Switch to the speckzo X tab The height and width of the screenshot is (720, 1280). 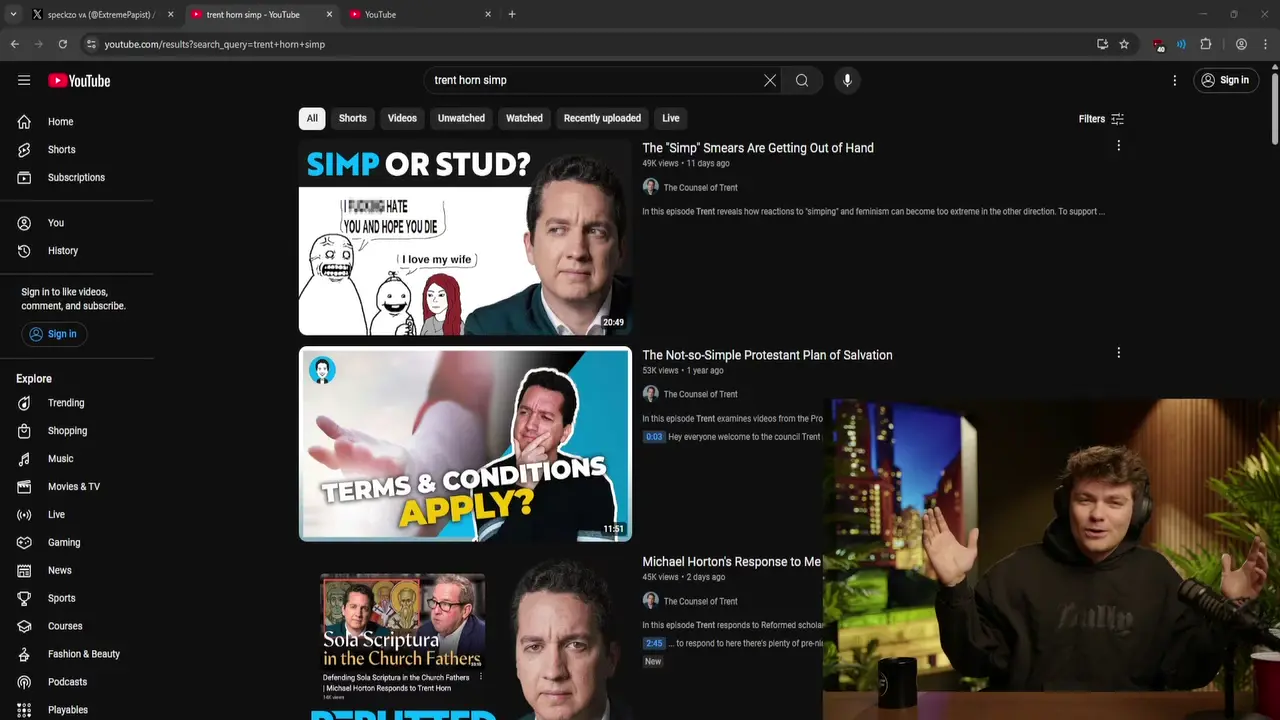100,15
